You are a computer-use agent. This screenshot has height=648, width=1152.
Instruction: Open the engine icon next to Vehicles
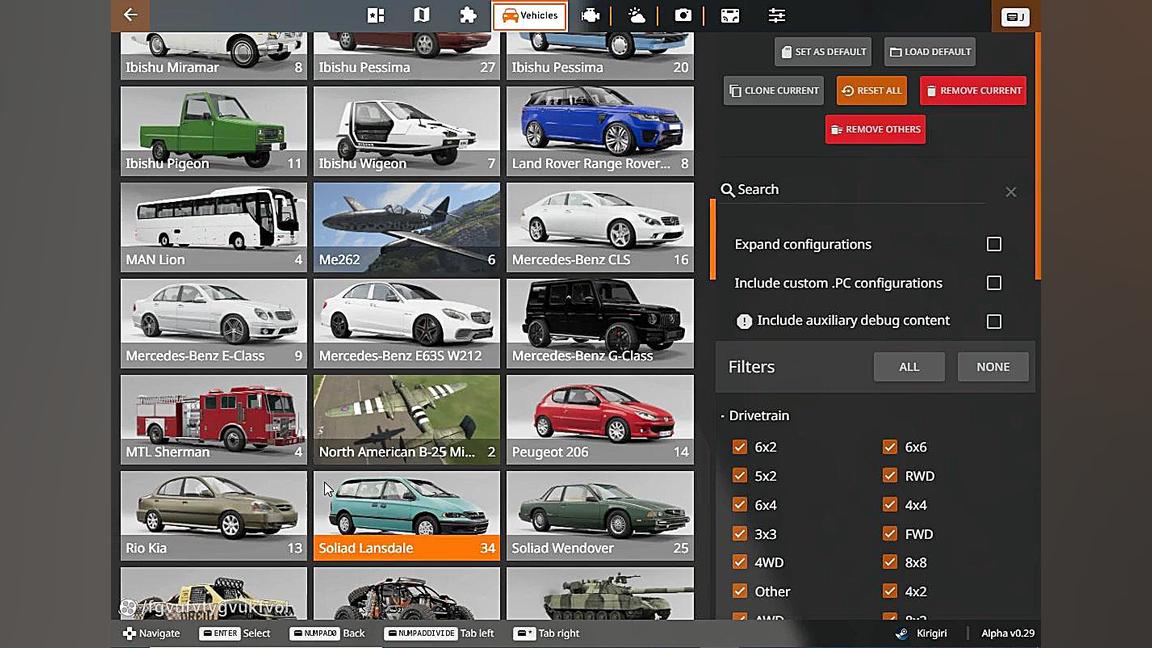click(590, 15)
